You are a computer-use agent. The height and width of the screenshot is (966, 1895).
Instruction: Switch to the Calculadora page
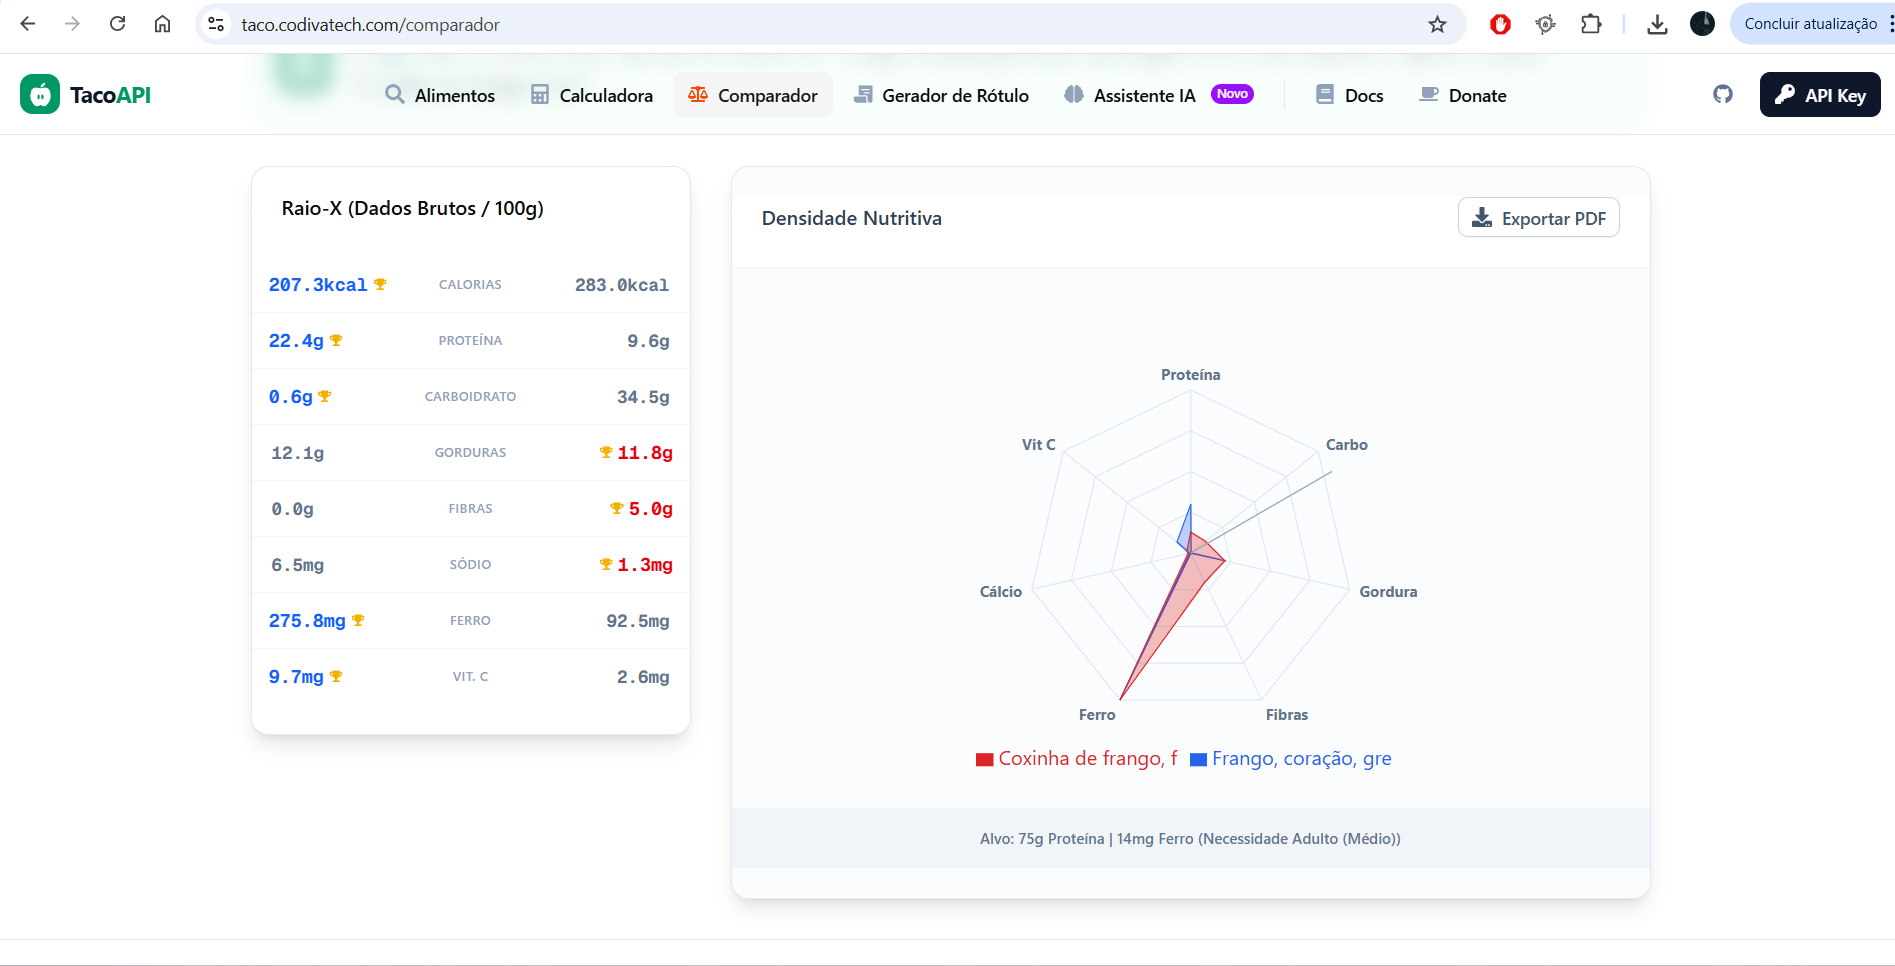591,96
